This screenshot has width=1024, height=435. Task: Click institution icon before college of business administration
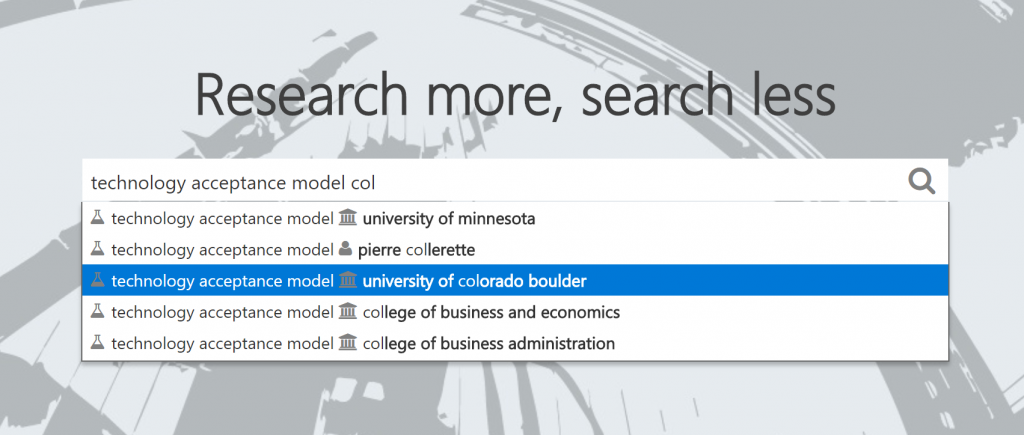[348, 344]
